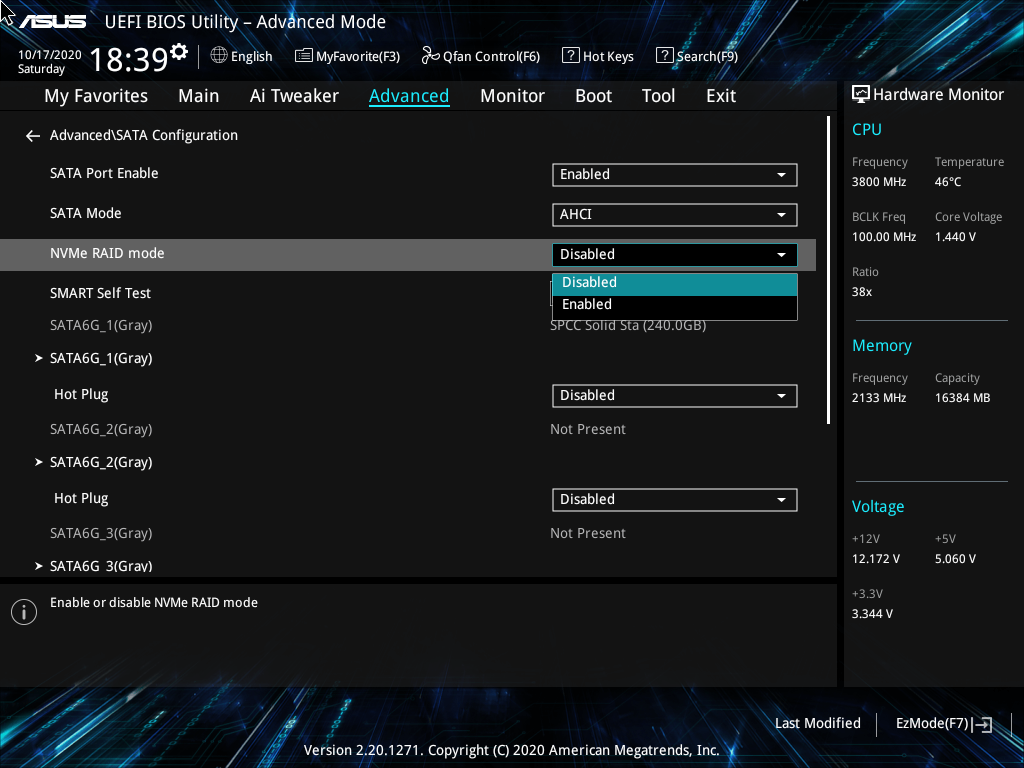Open the Tool tab
The width and height of the screenshot is (1024, 768).
(658, 96)
